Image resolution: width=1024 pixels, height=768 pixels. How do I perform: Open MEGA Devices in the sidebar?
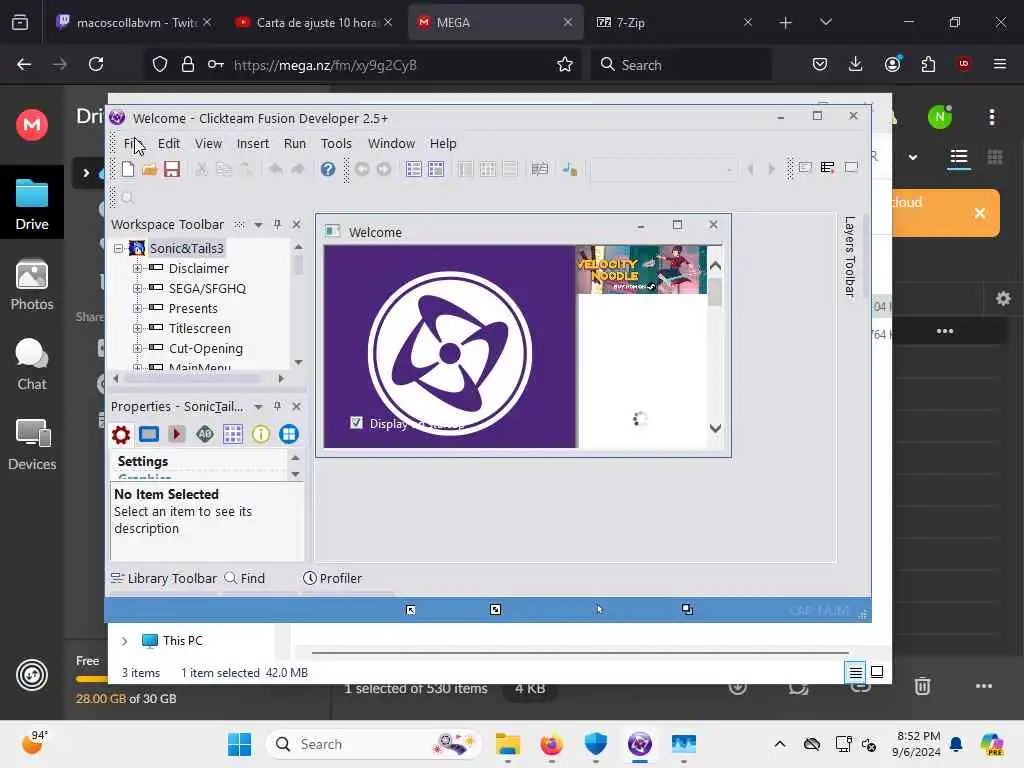tap(32, 445)
